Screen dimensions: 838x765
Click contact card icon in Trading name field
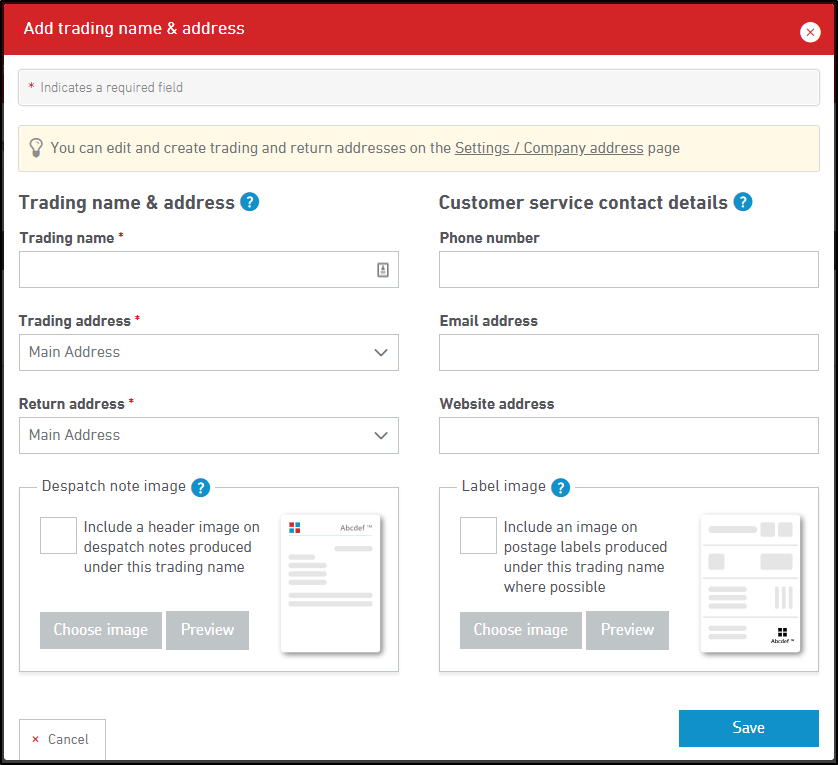coord(383,270)
